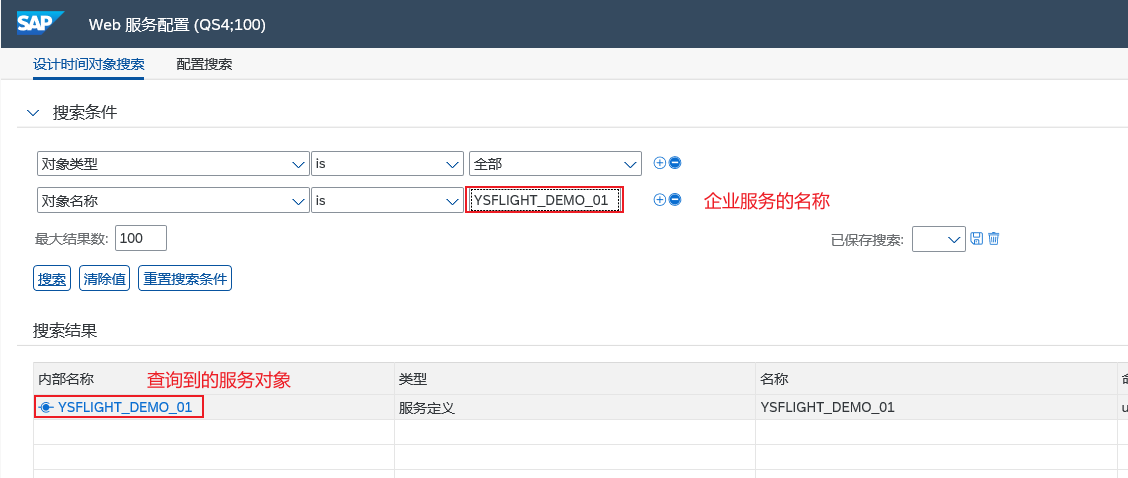Click the 重置搜索条件 button
This screenshot has width=1128, height=478.
185,279
